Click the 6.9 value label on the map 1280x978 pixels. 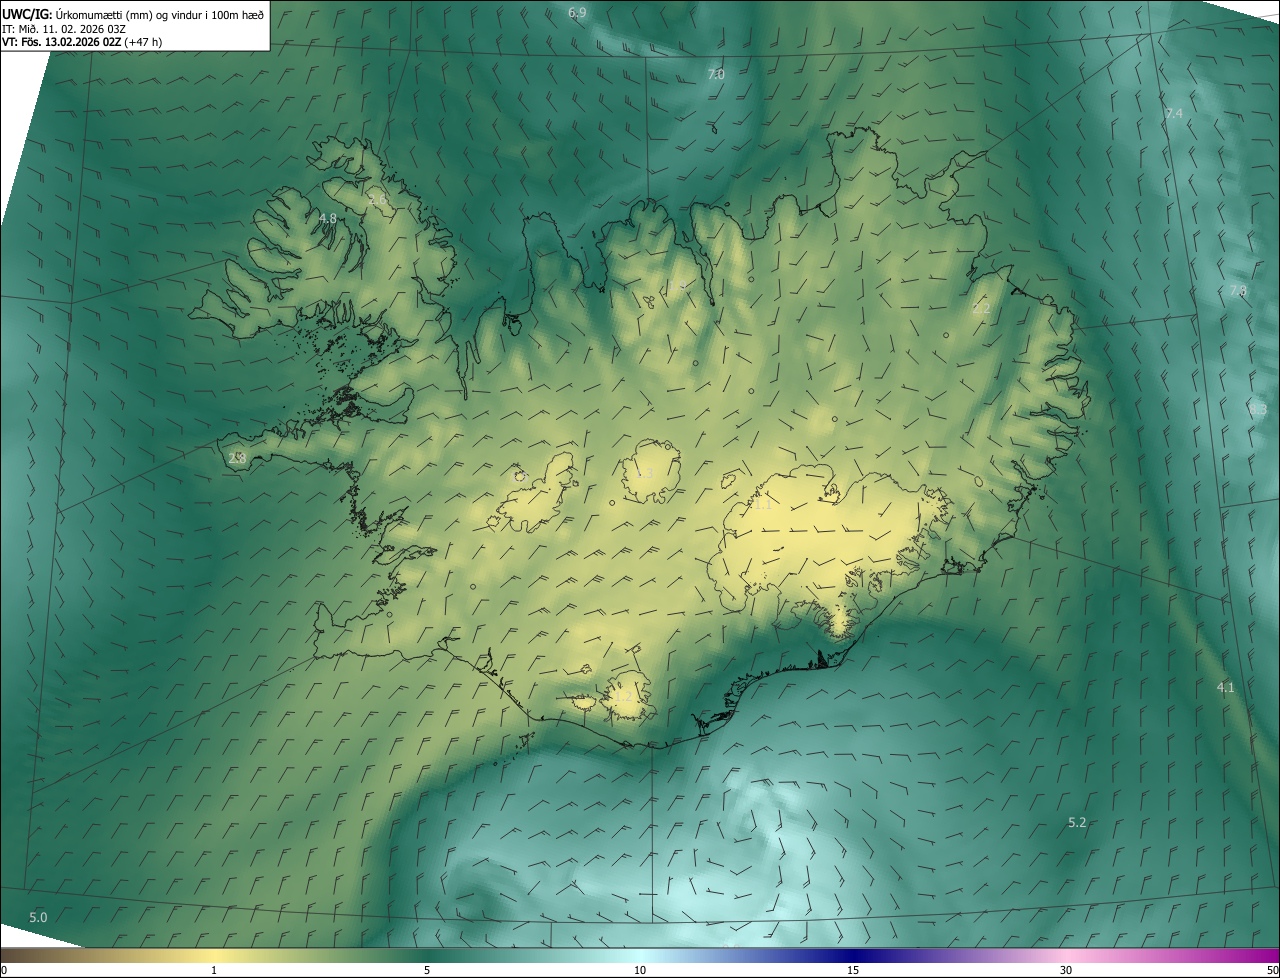[577, 13]
